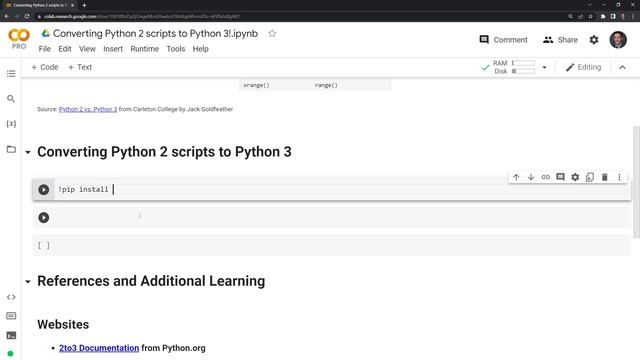
Task: Share the notebook
Action: click(x=560, y=40)
